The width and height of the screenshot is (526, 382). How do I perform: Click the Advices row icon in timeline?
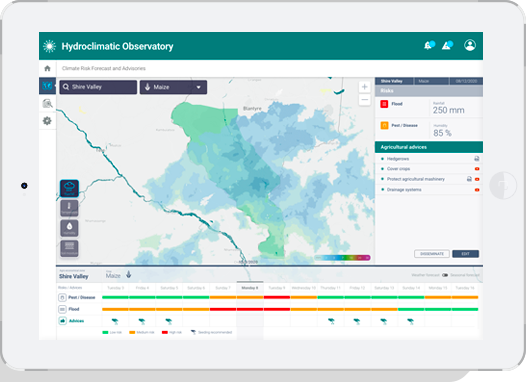62,321
